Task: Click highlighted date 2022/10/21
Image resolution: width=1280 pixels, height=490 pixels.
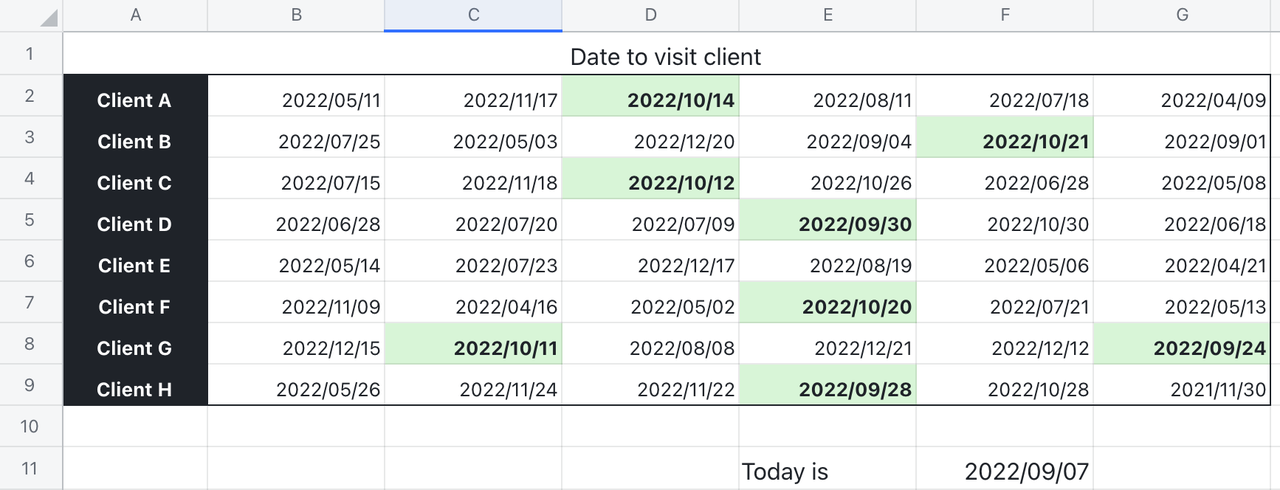Action: click(1005, 142)
